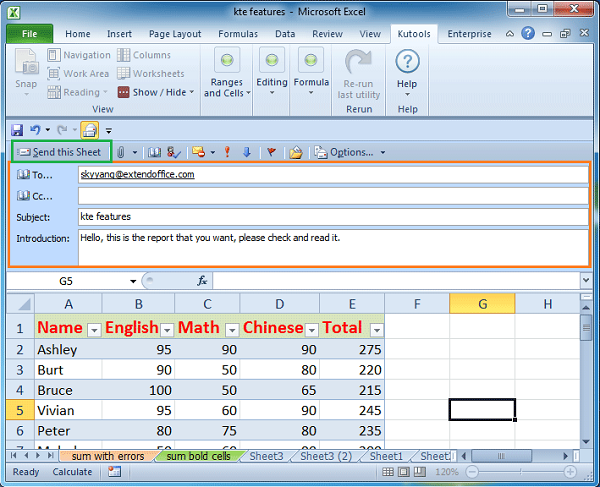Switch to the Page Layout tab

pyautogui.click(x=175, y=34)
